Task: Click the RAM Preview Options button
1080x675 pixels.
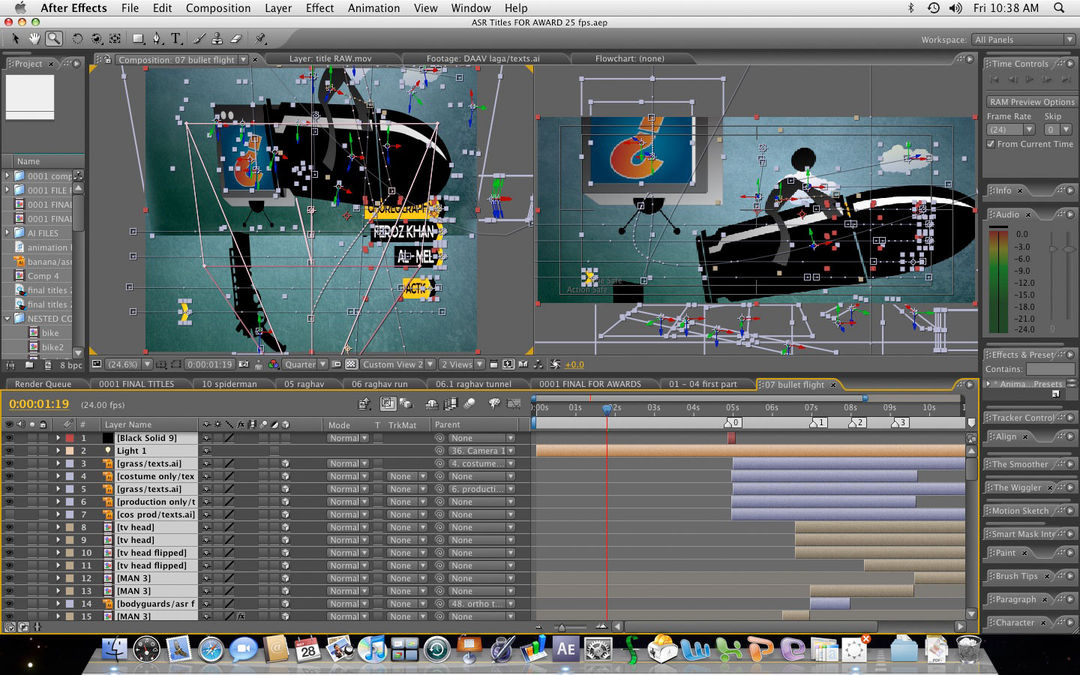Action: click(1030, 101)
